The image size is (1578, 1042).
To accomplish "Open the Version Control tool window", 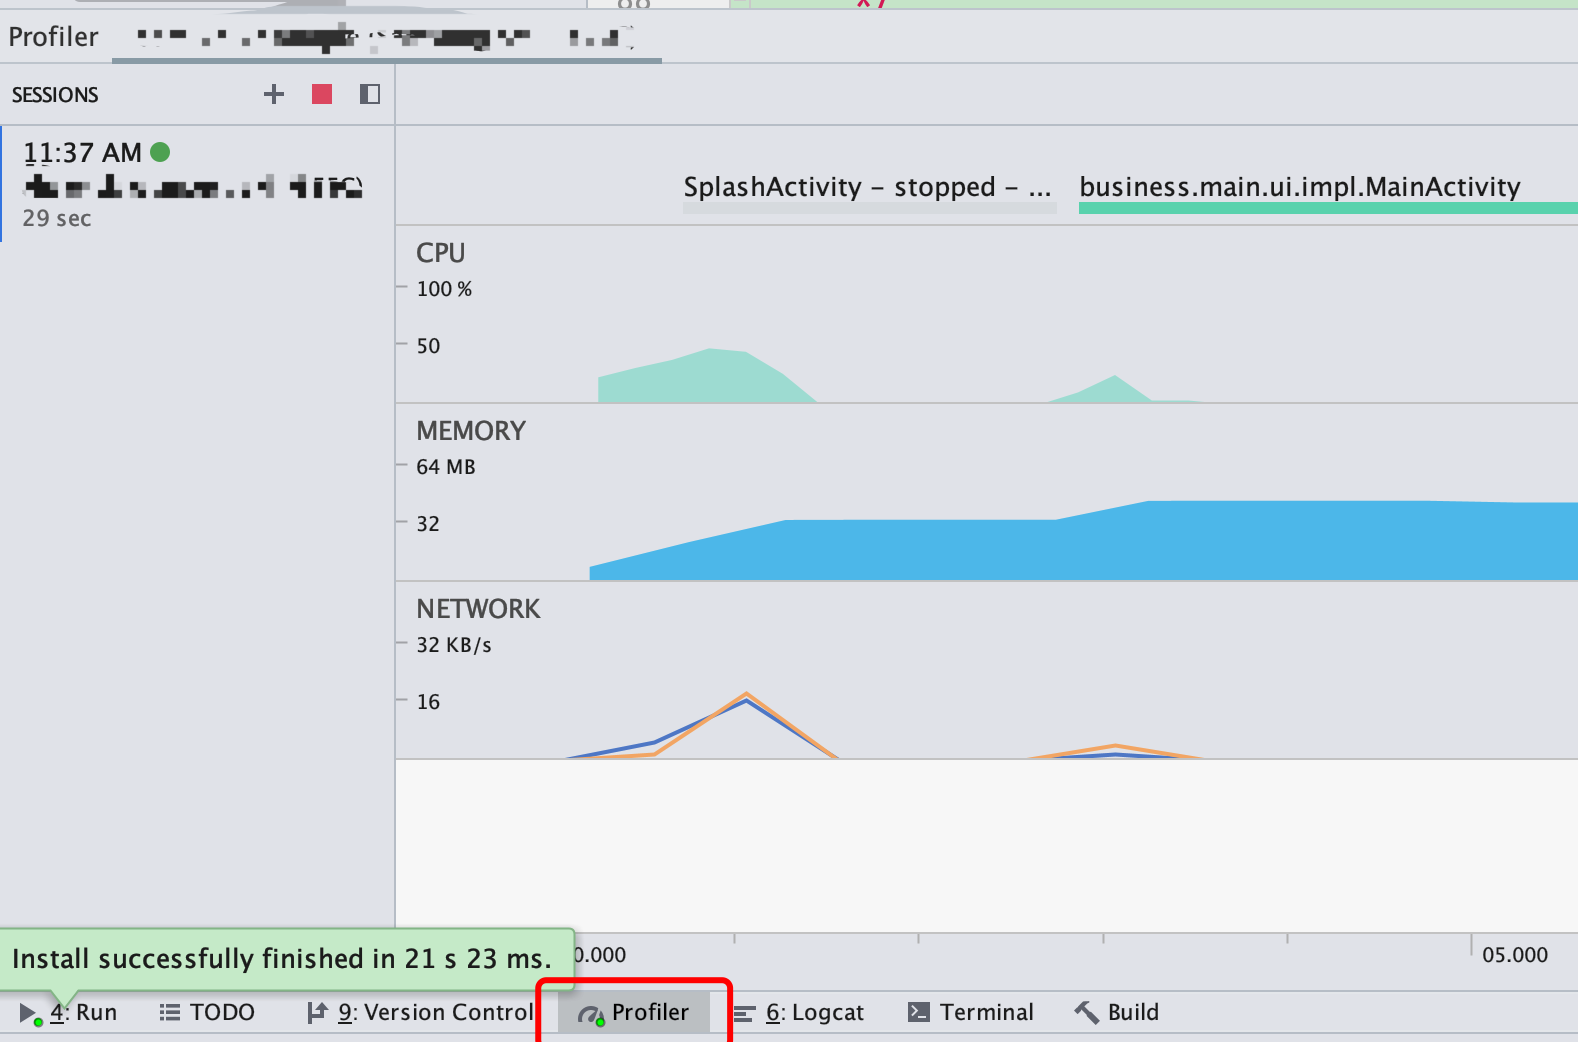I will pyautogui.click(x=420, y=1013).
